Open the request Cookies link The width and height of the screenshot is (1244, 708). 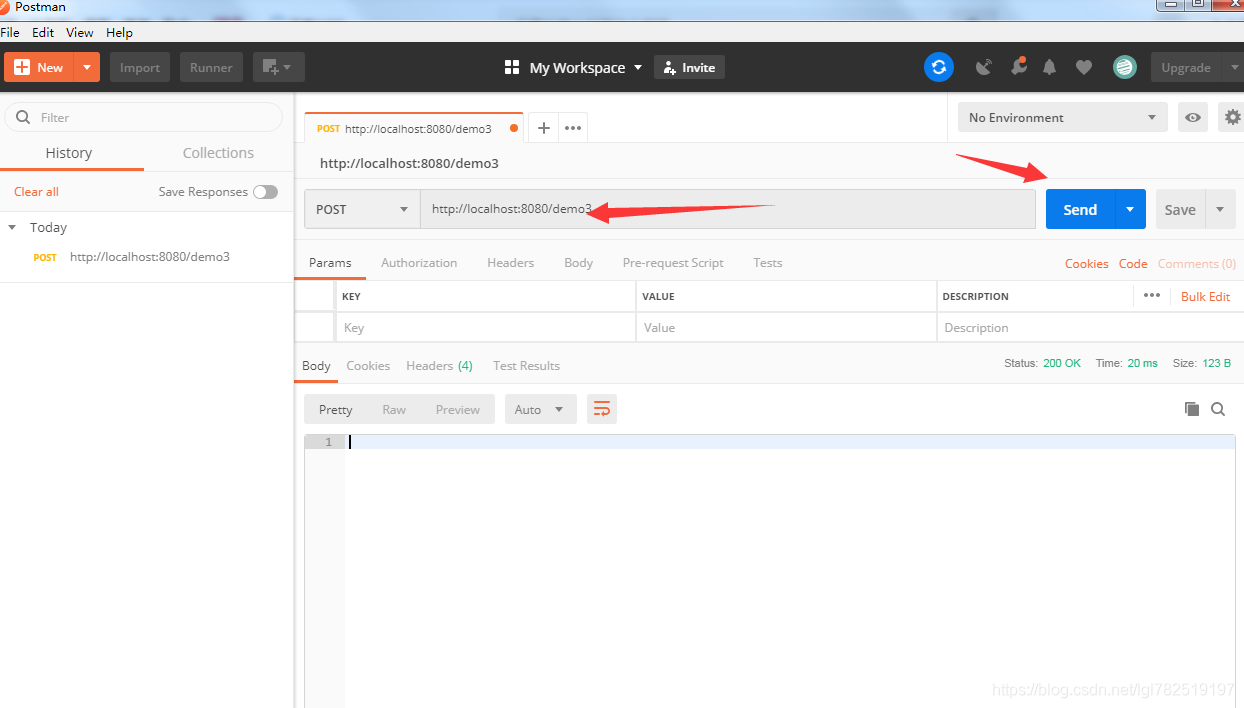point(1086,264)
